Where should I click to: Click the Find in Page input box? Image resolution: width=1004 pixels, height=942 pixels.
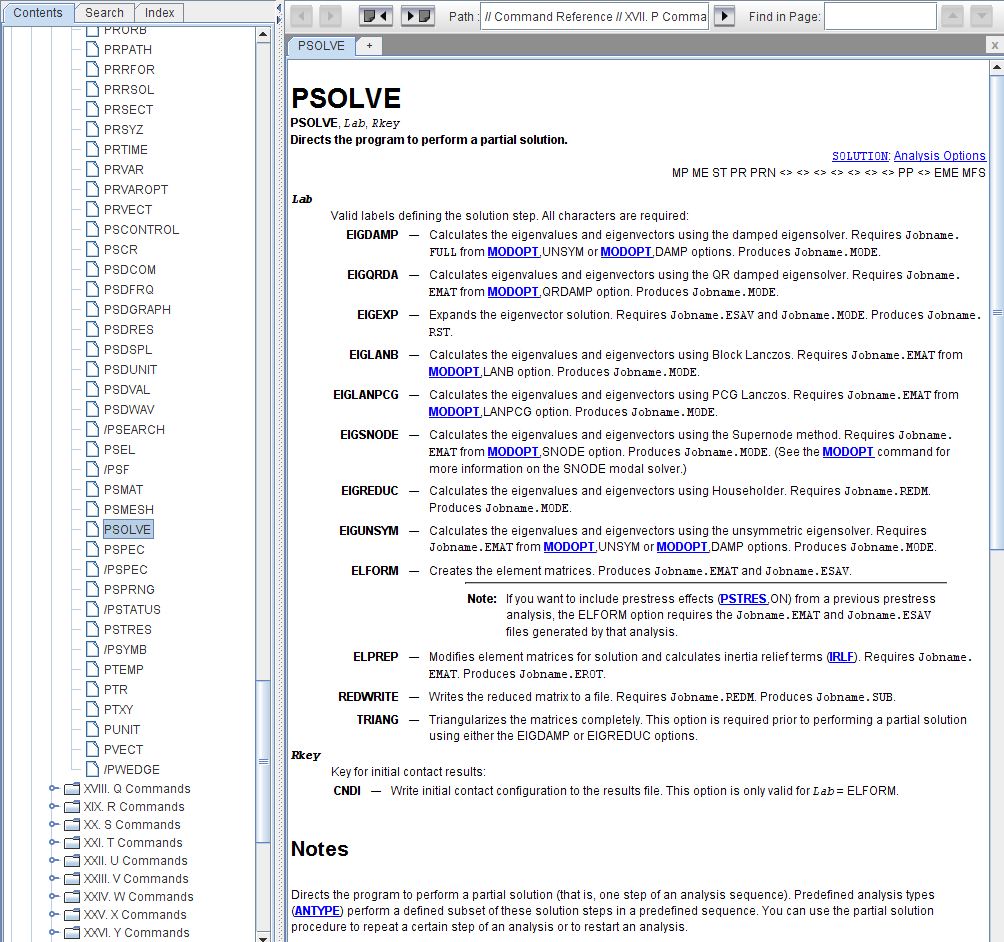[x=880, y=16]
